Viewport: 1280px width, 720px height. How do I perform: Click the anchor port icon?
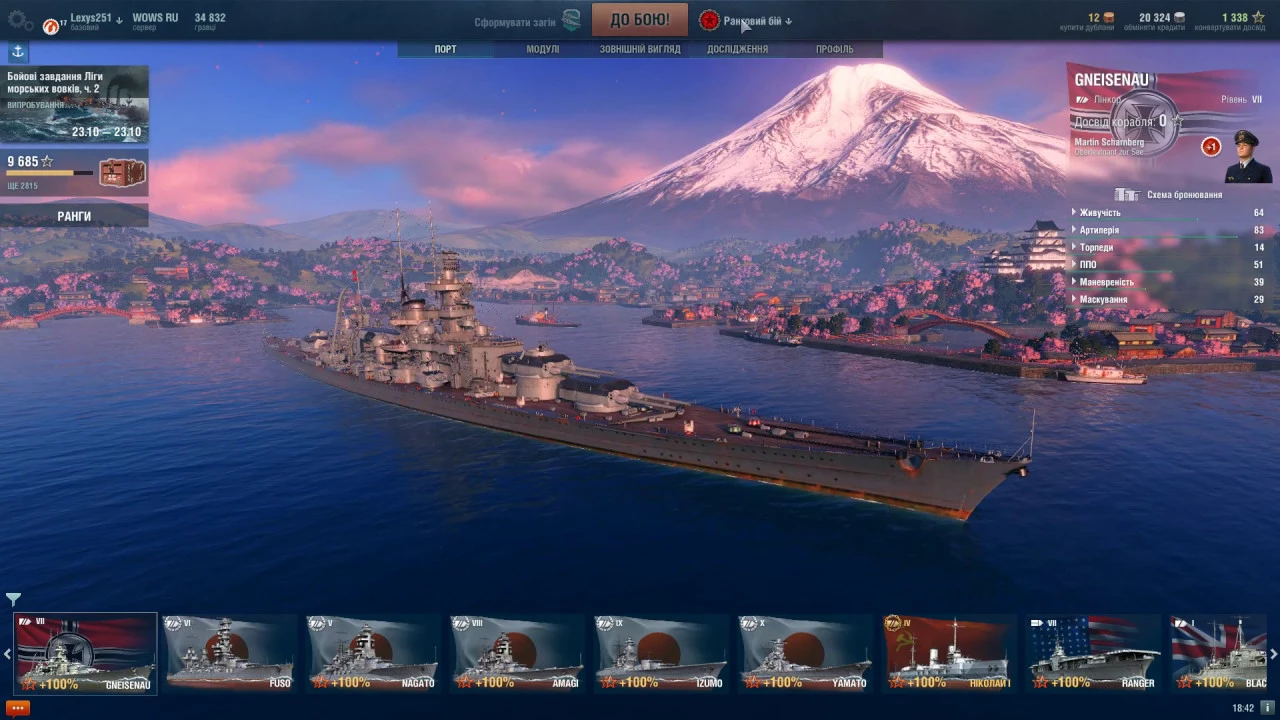(18, 52)
